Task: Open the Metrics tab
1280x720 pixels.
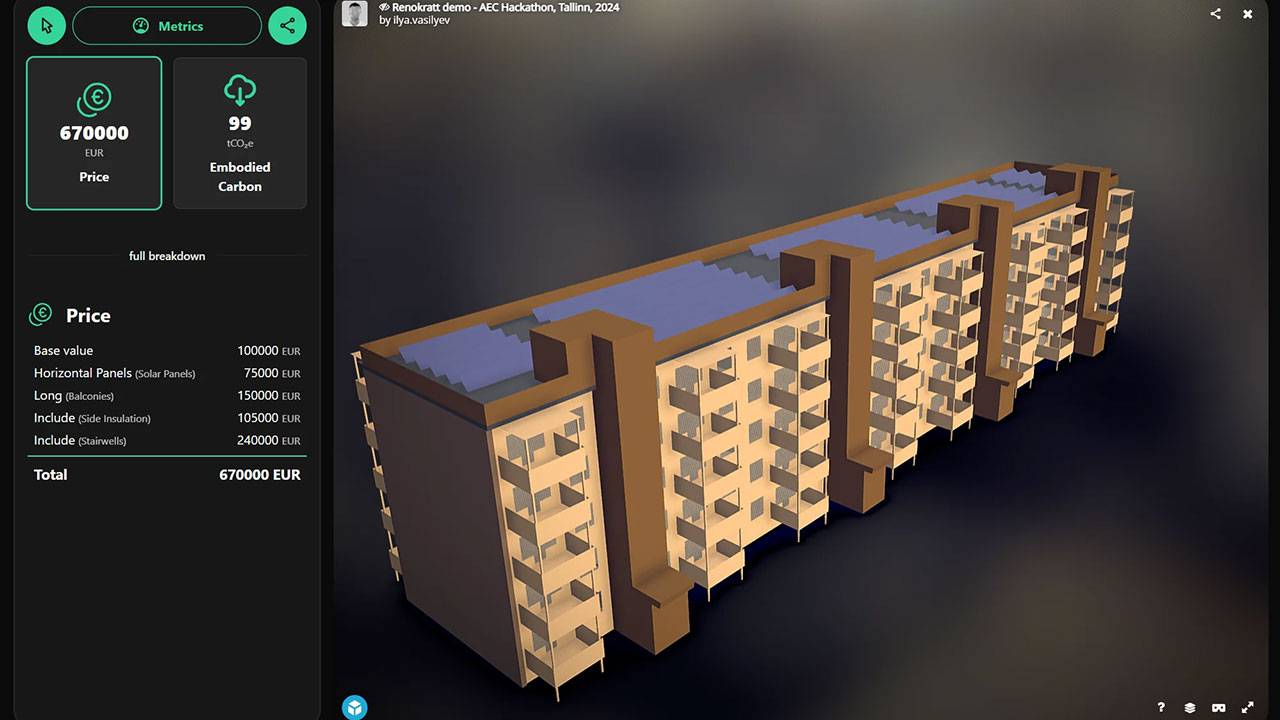Action: point(167,26)
